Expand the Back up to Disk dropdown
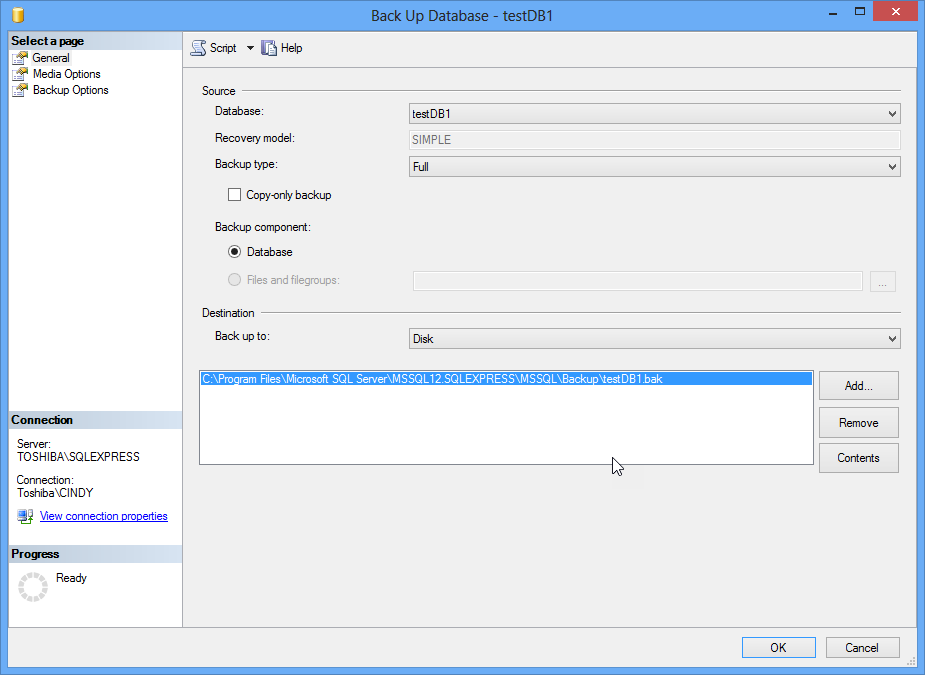 pyautogui.click(x=655, y=339)
